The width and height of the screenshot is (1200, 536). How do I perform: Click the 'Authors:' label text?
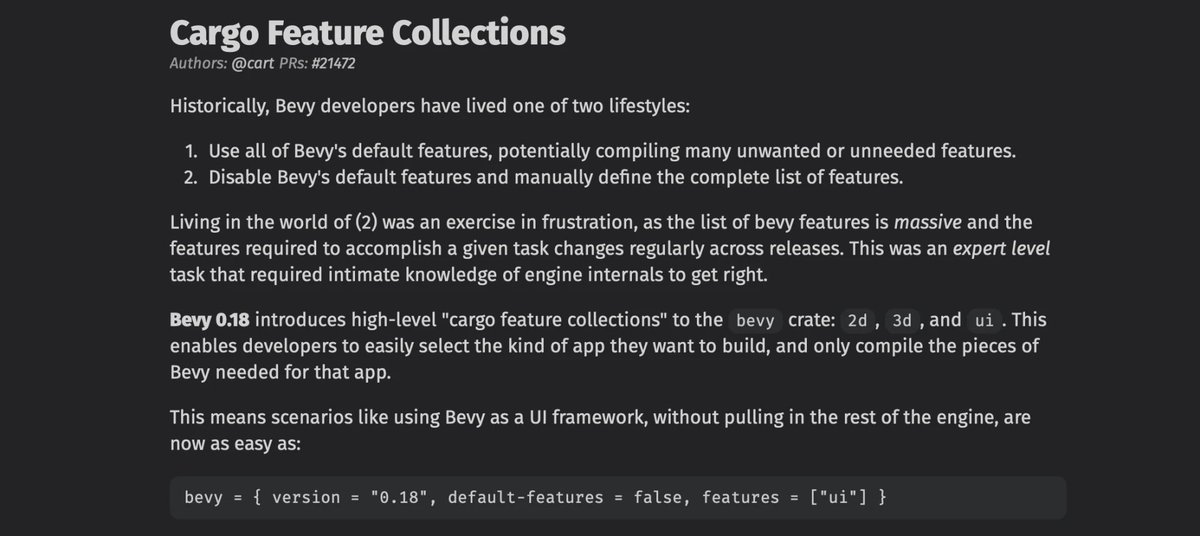(198, 64)
